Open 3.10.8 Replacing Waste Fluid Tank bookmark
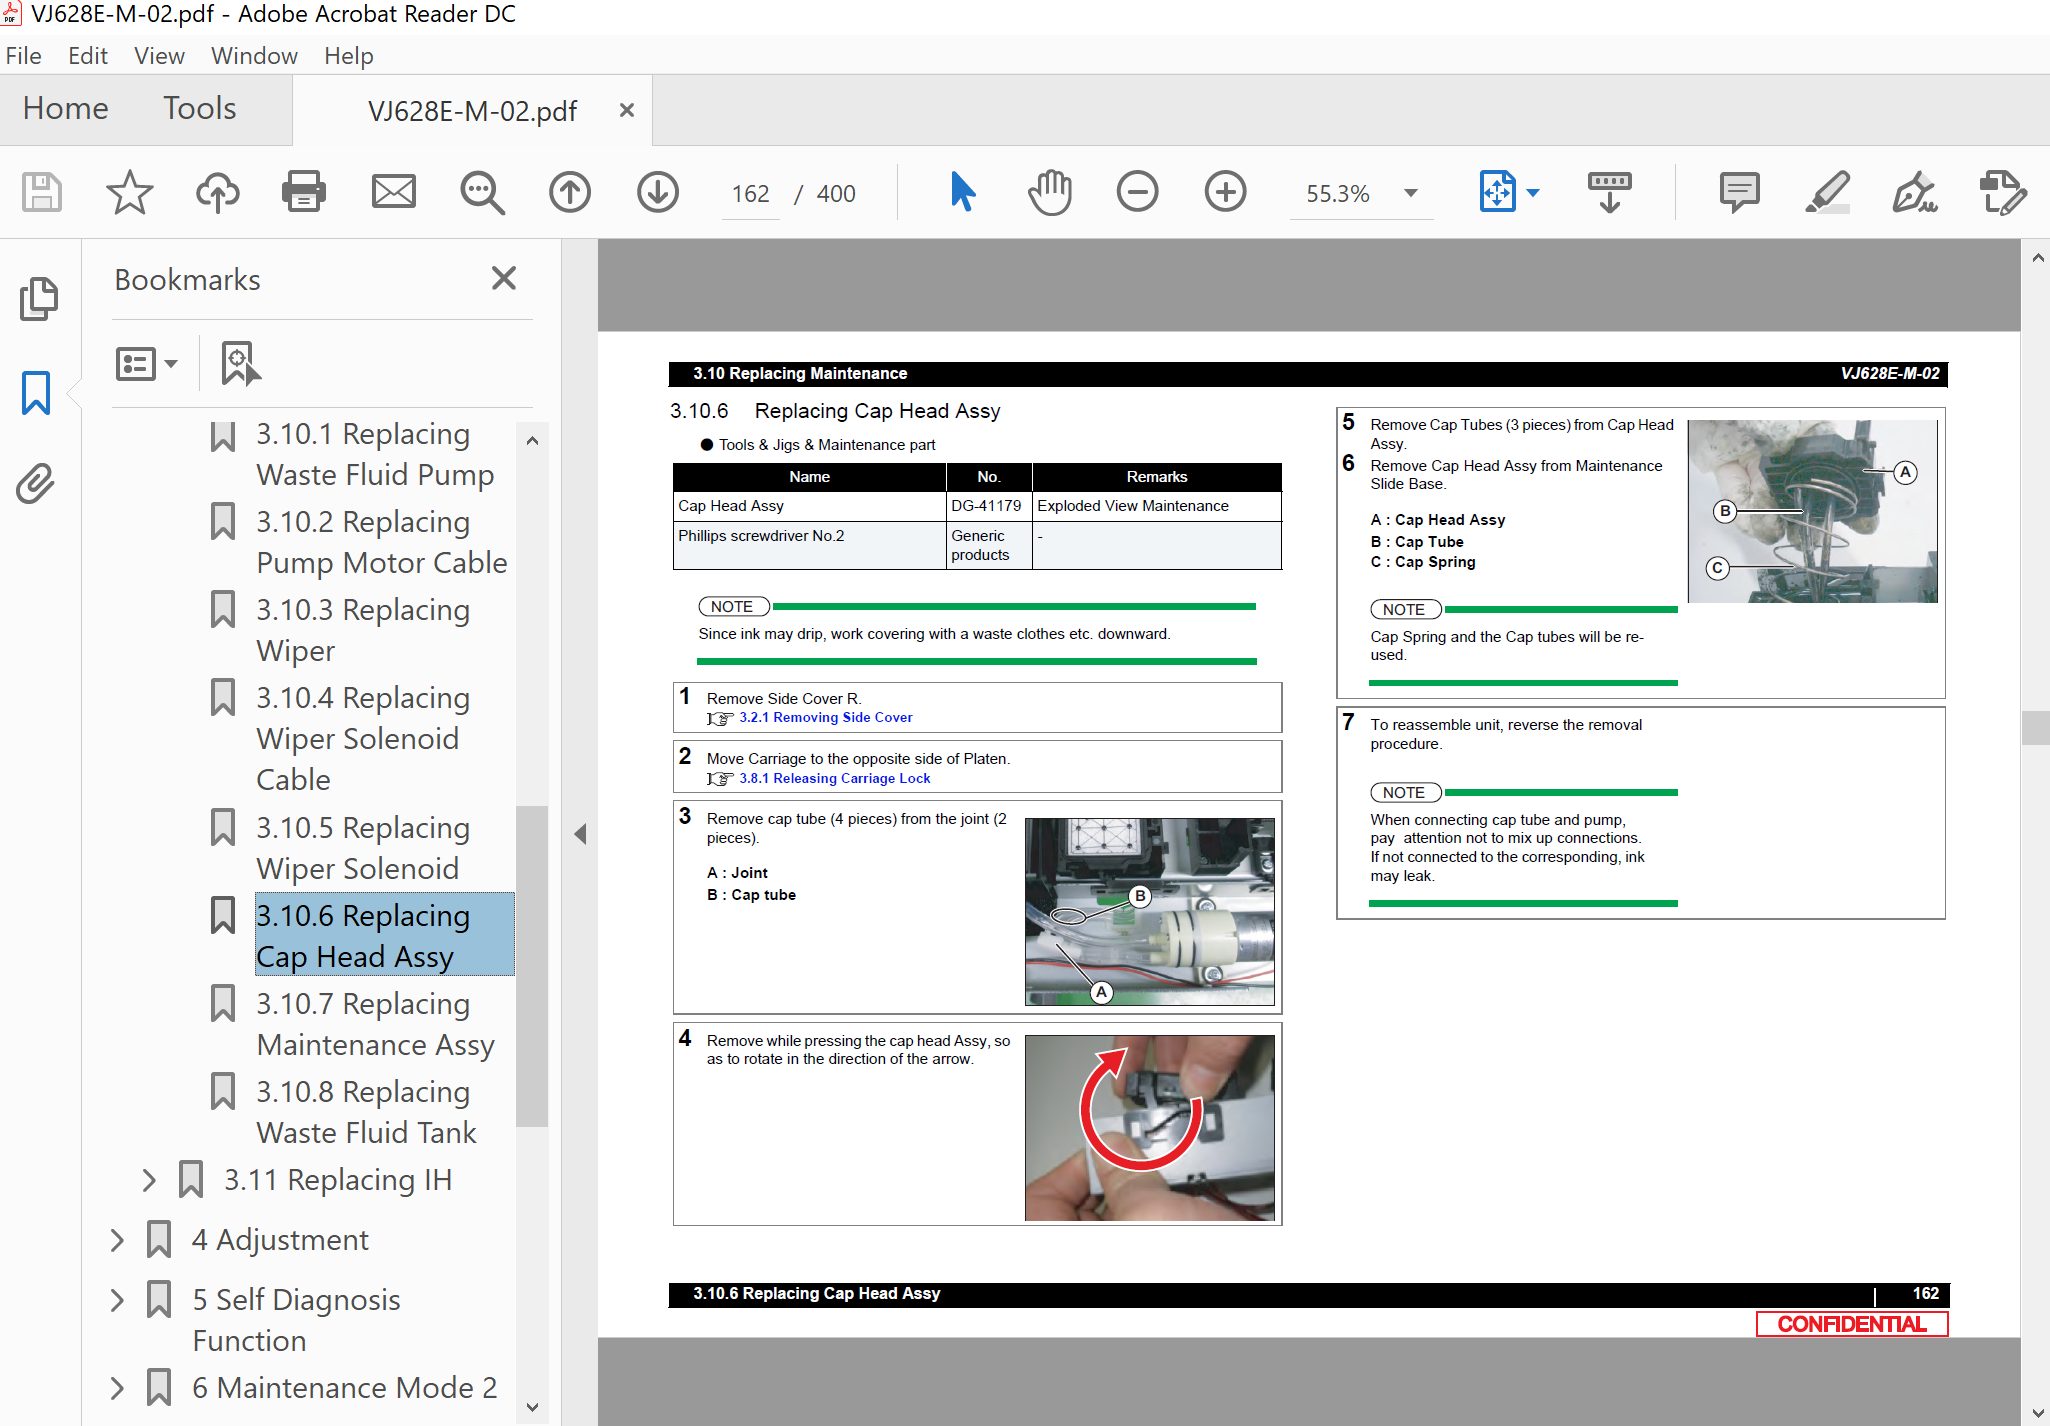Image resolution: width=2050 pixels, height=1426 pixels. pos(366,1112)
